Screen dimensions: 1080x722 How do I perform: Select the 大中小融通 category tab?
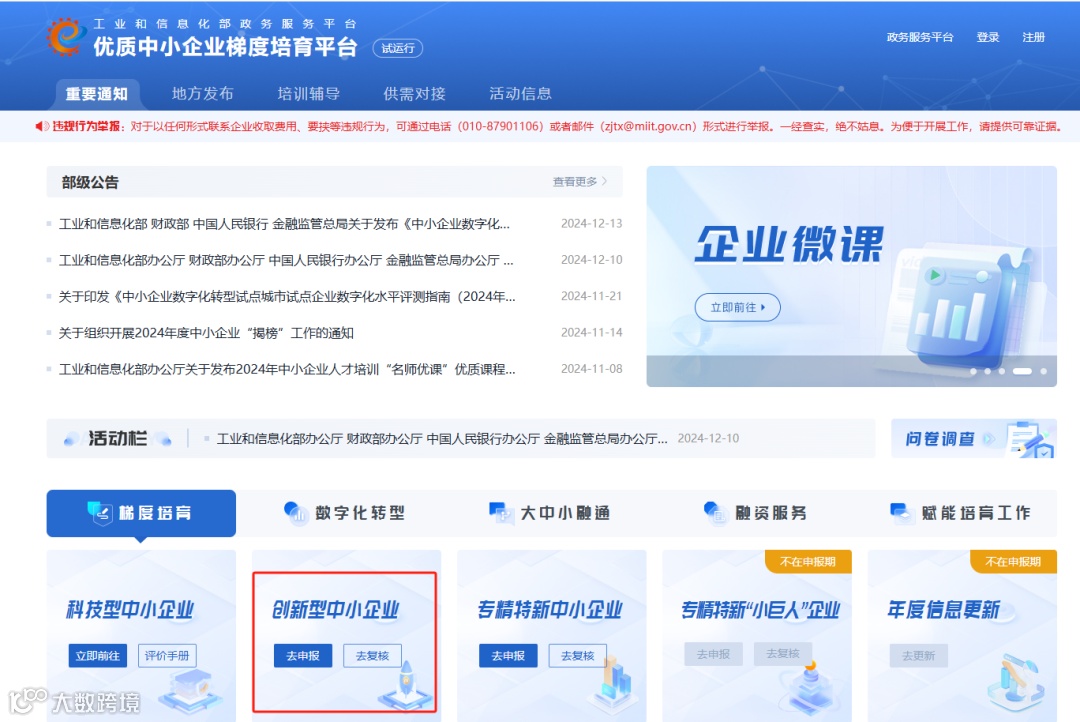(551, 513)
